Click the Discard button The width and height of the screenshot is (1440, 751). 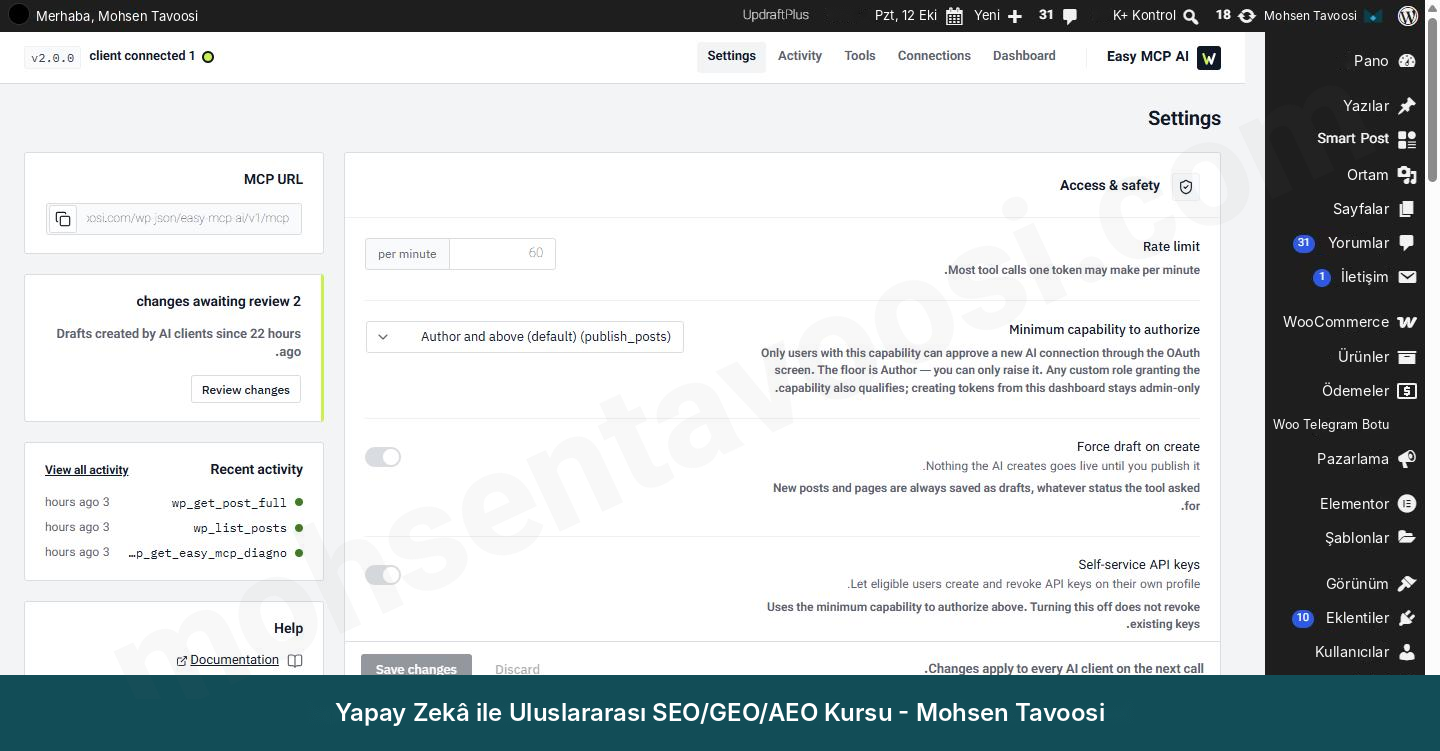517,669
